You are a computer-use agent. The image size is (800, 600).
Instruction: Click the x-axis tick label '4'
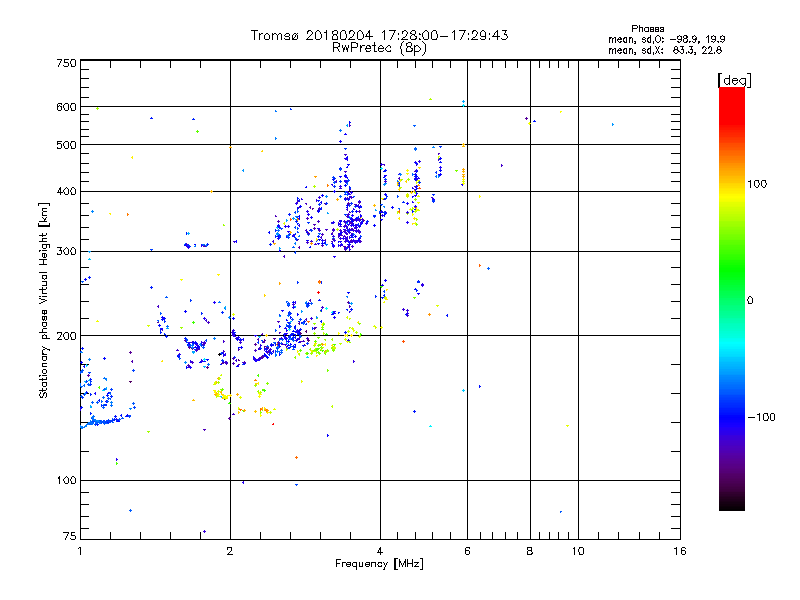pos(380,551)
